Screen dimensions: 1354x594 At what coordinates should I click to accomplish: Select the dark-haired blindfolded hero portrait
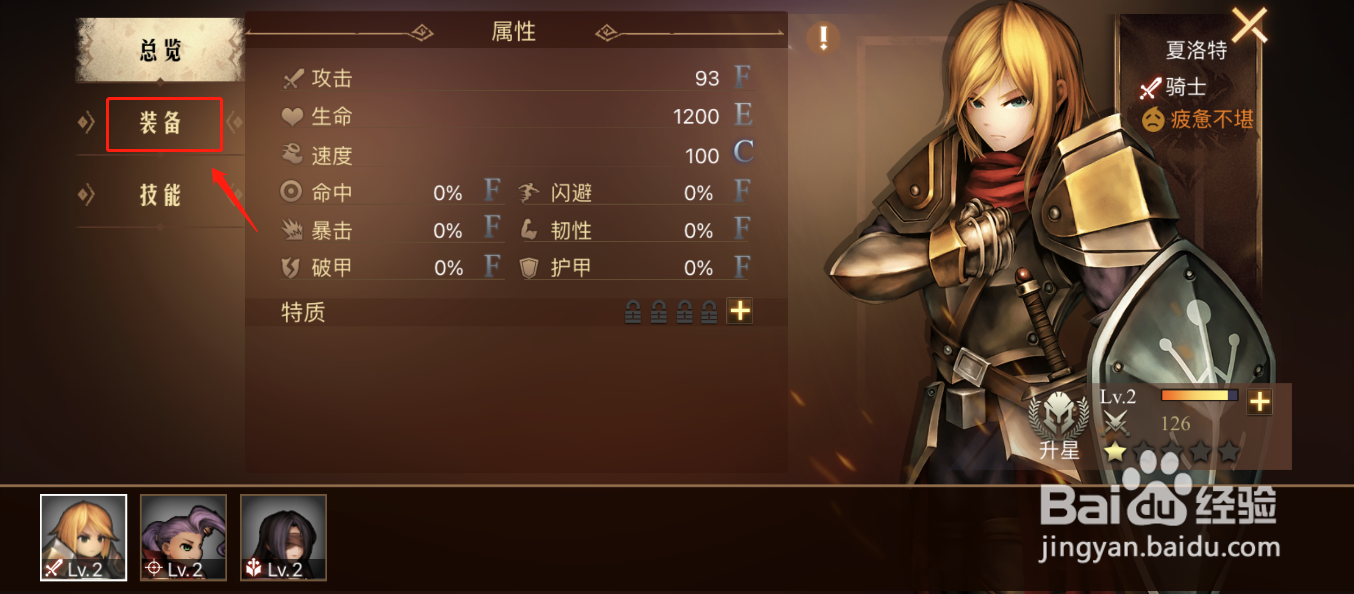point(284,538)
